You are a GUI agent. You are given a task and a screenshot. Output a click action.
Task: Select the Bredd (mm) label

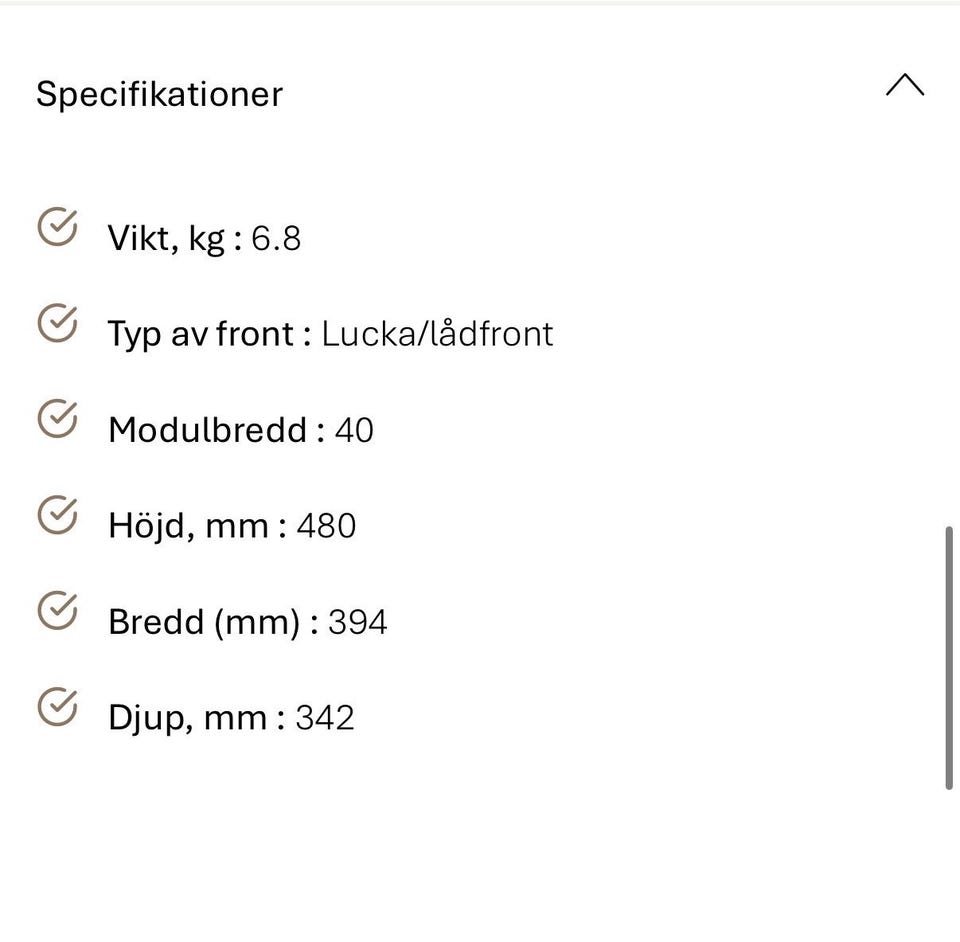click(207, 622)
